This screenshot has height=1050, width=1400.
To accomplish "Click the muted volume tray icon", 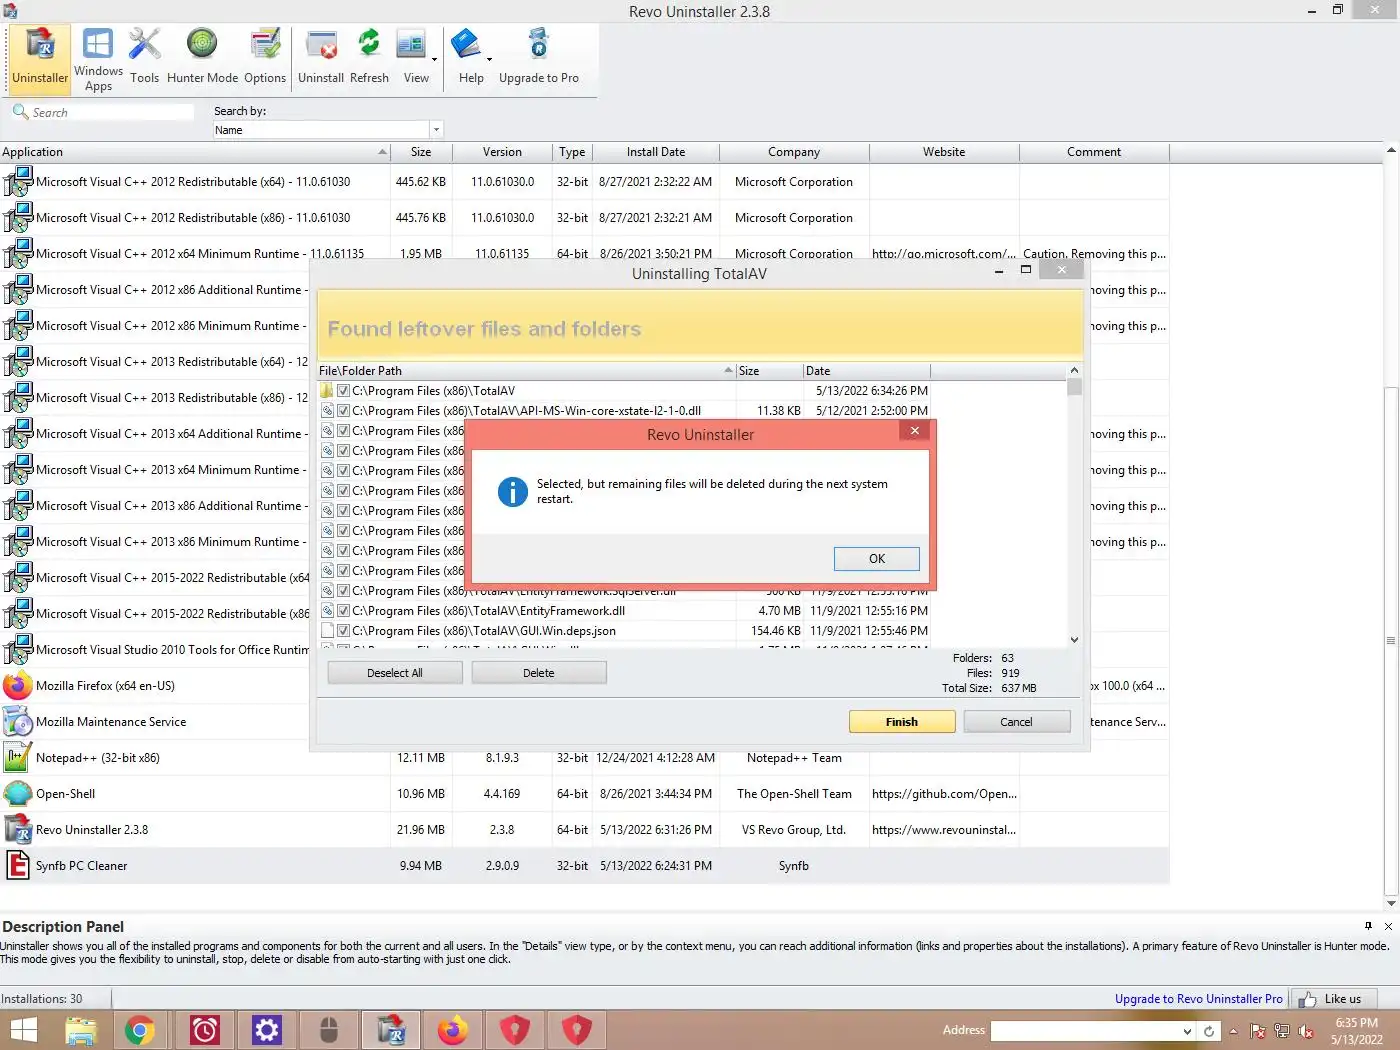I will point(1306,1031).
